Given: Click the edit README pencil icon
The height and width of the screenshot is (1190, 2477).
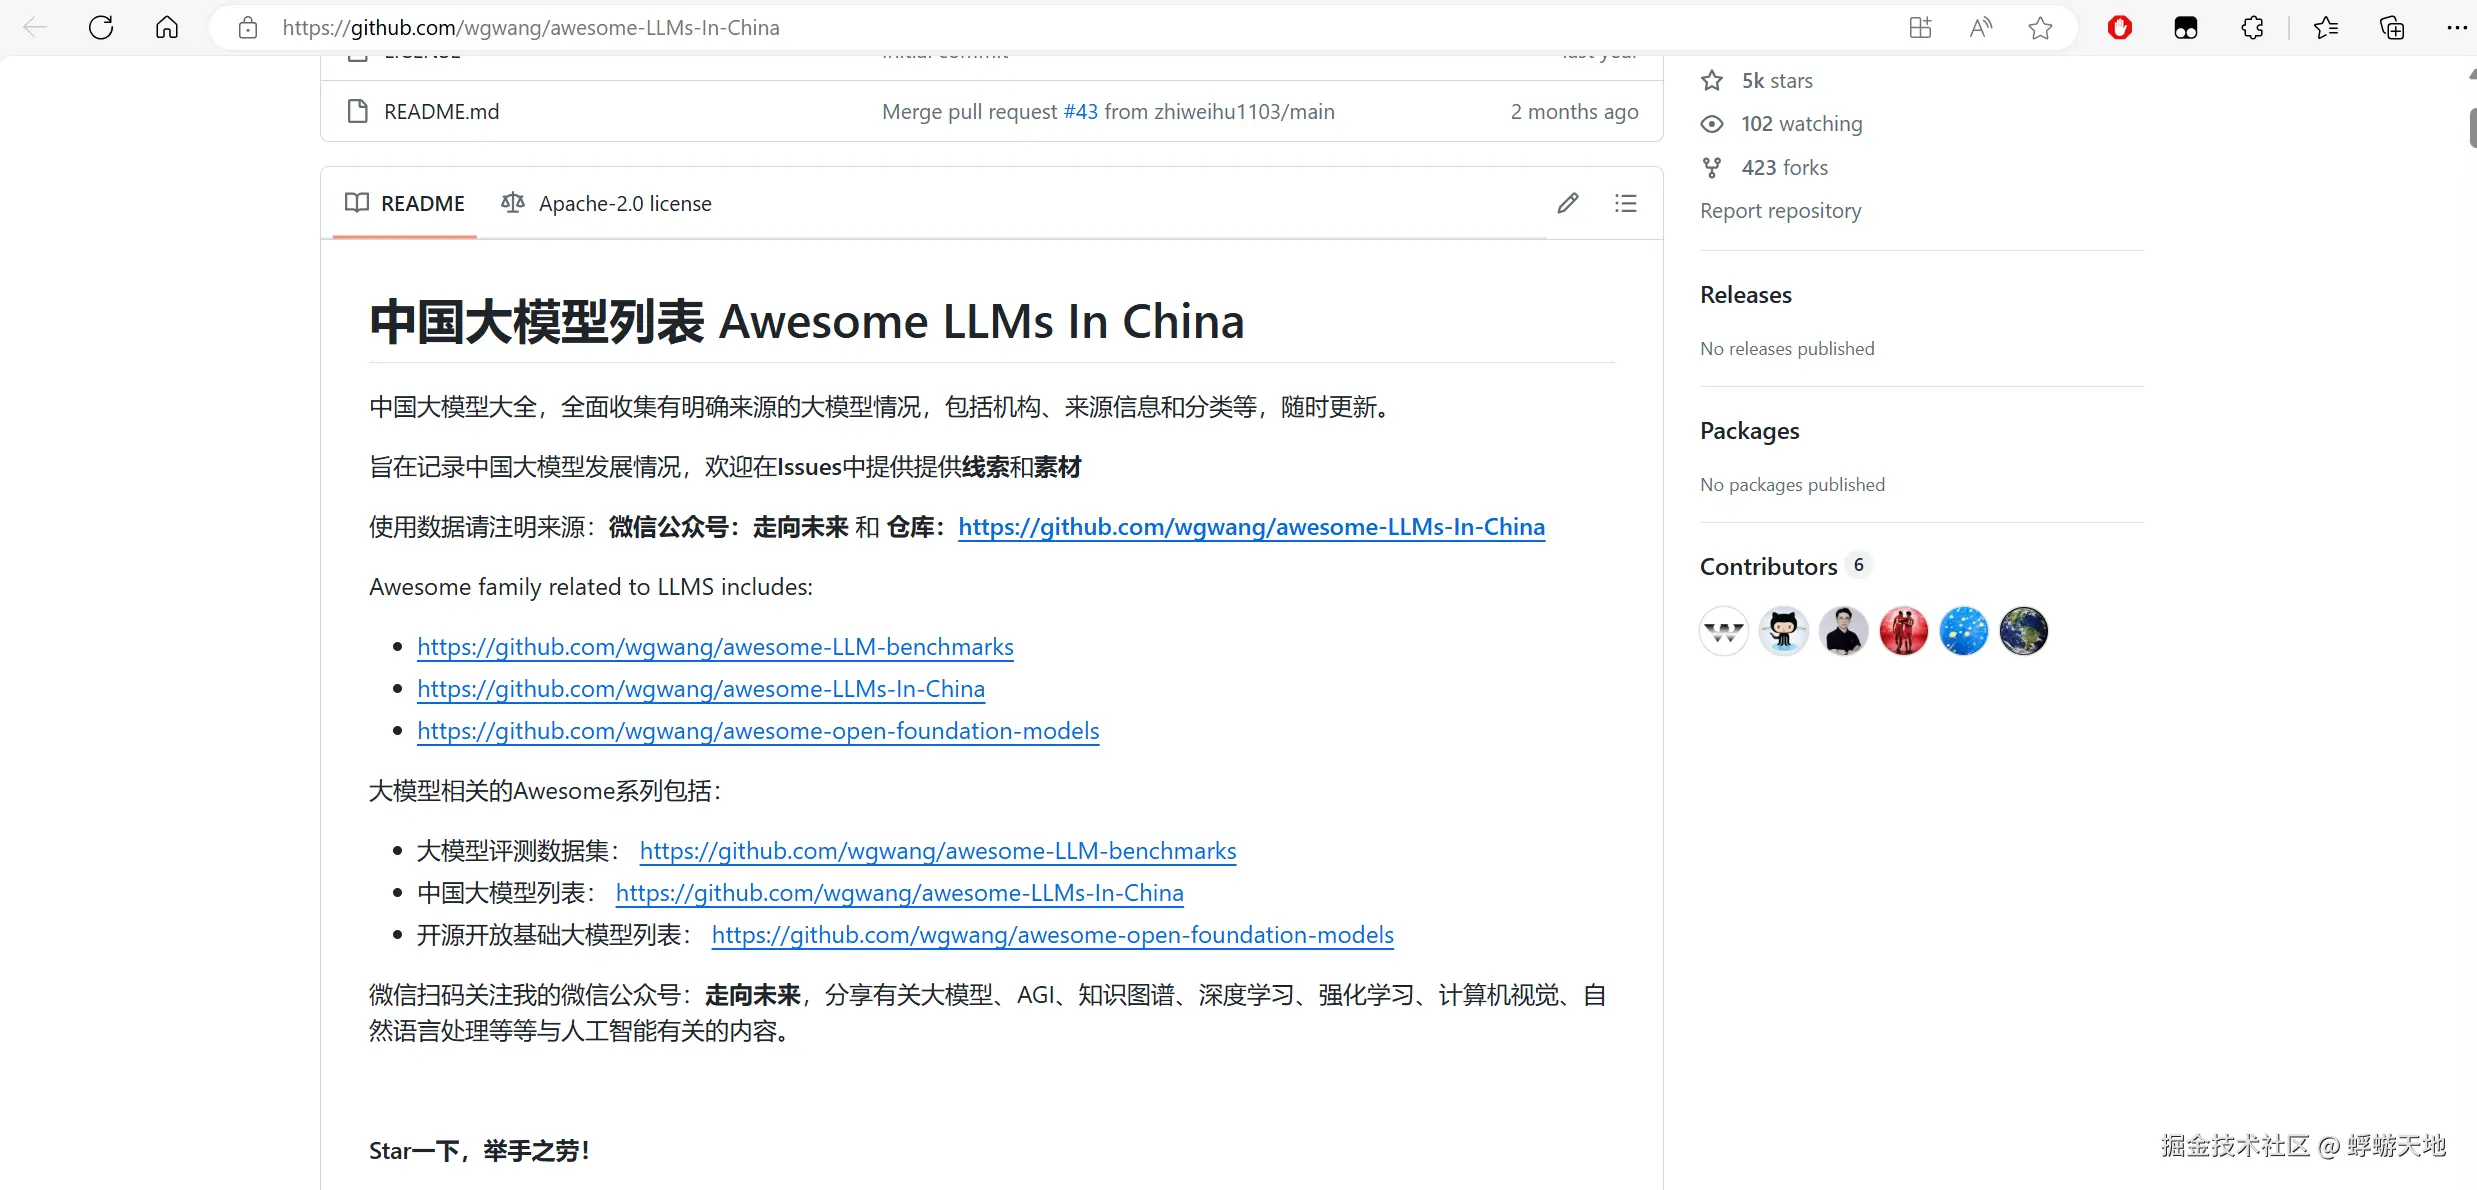Looking at the screenshot, I should (1567, 204).
